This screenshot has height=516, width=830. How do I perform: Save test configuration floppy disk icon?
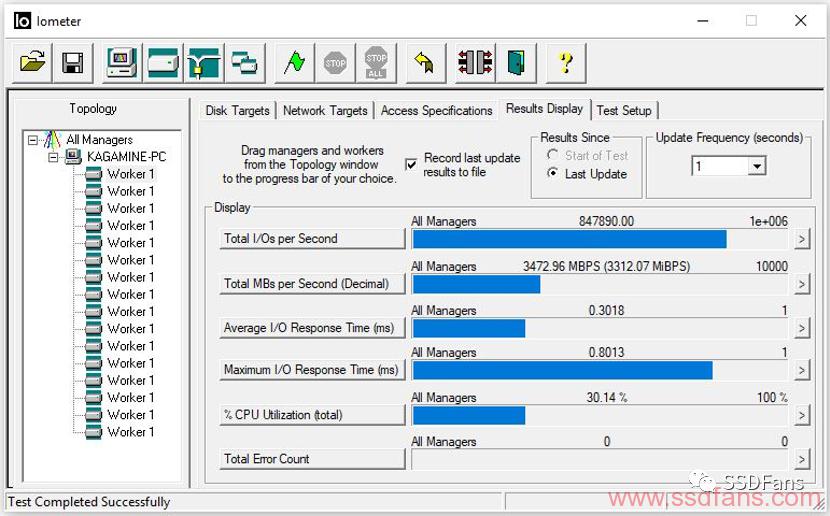[x=73, y=63]
